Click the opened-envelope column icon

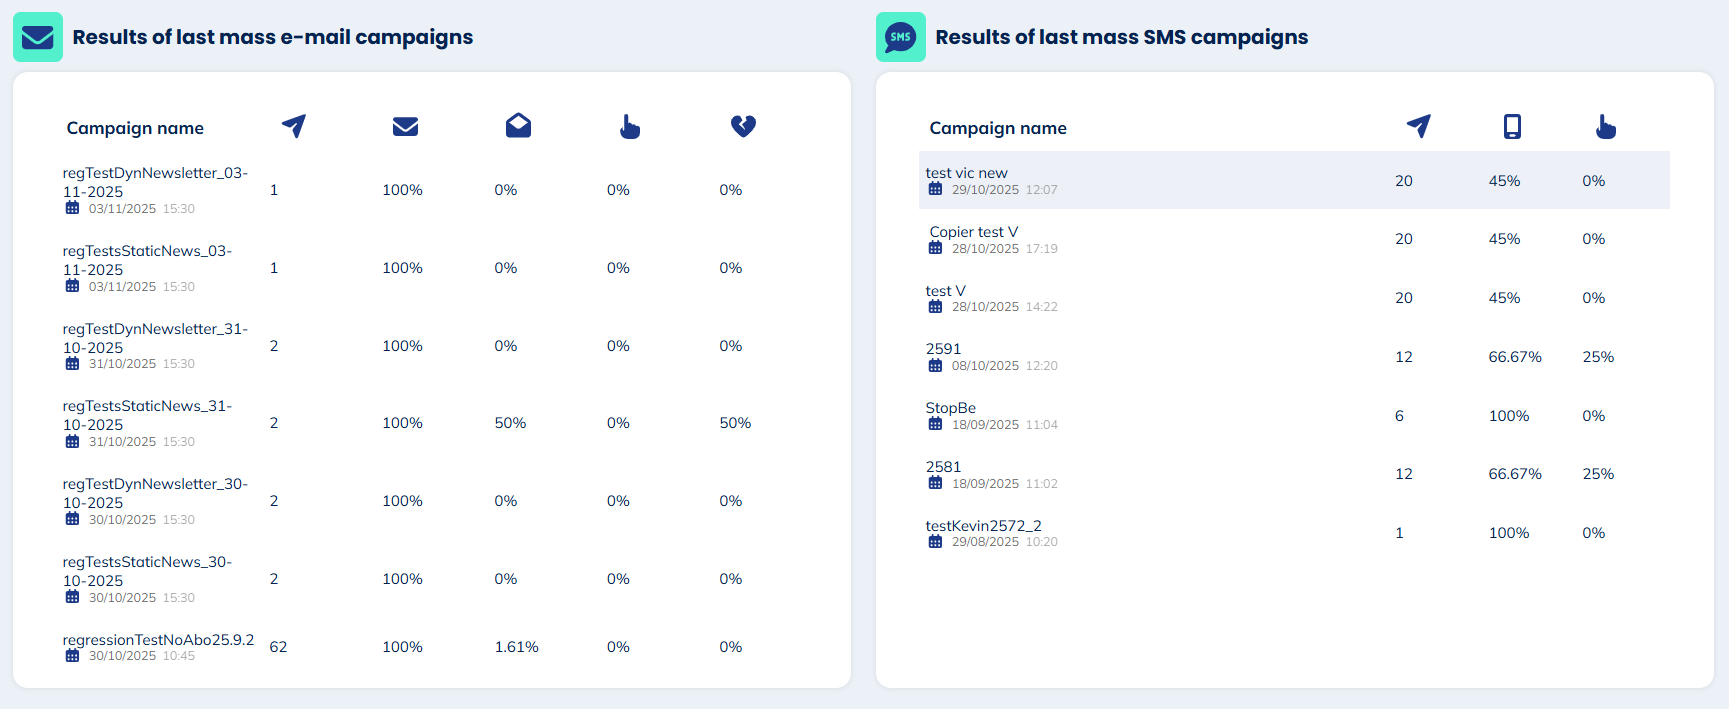pos(518,126)
